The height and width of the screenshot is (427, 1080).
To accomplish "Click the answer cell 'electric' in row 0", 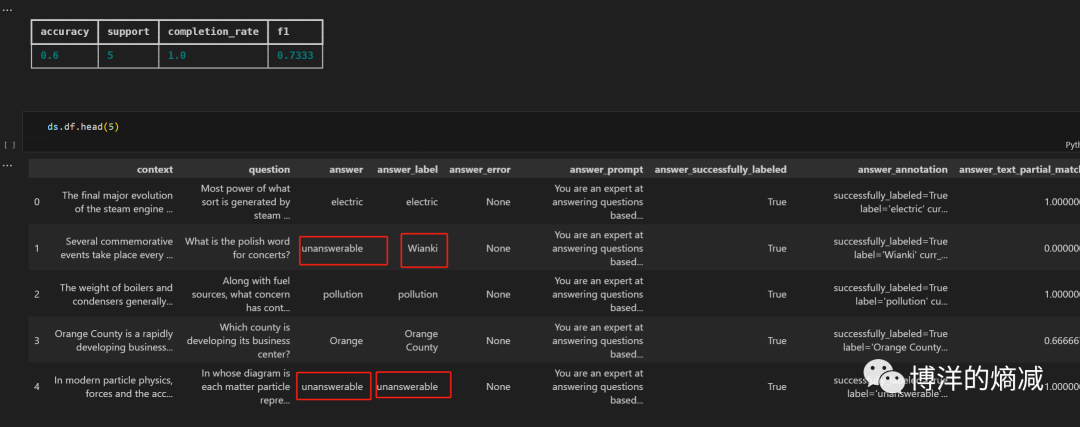I will coord(346,202).
